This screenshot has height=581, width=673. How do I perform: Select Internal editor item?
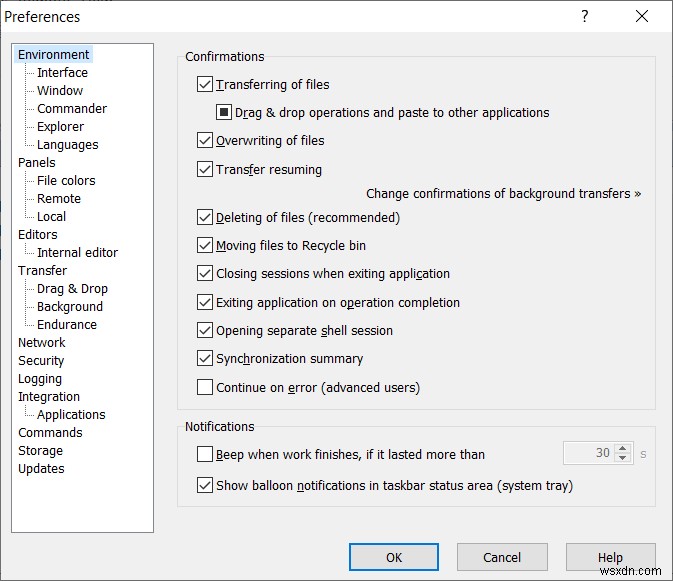click(78, 253)
